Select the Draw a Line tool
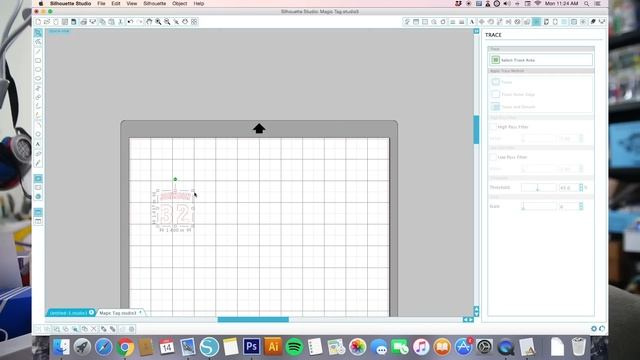 click(38, 51)
